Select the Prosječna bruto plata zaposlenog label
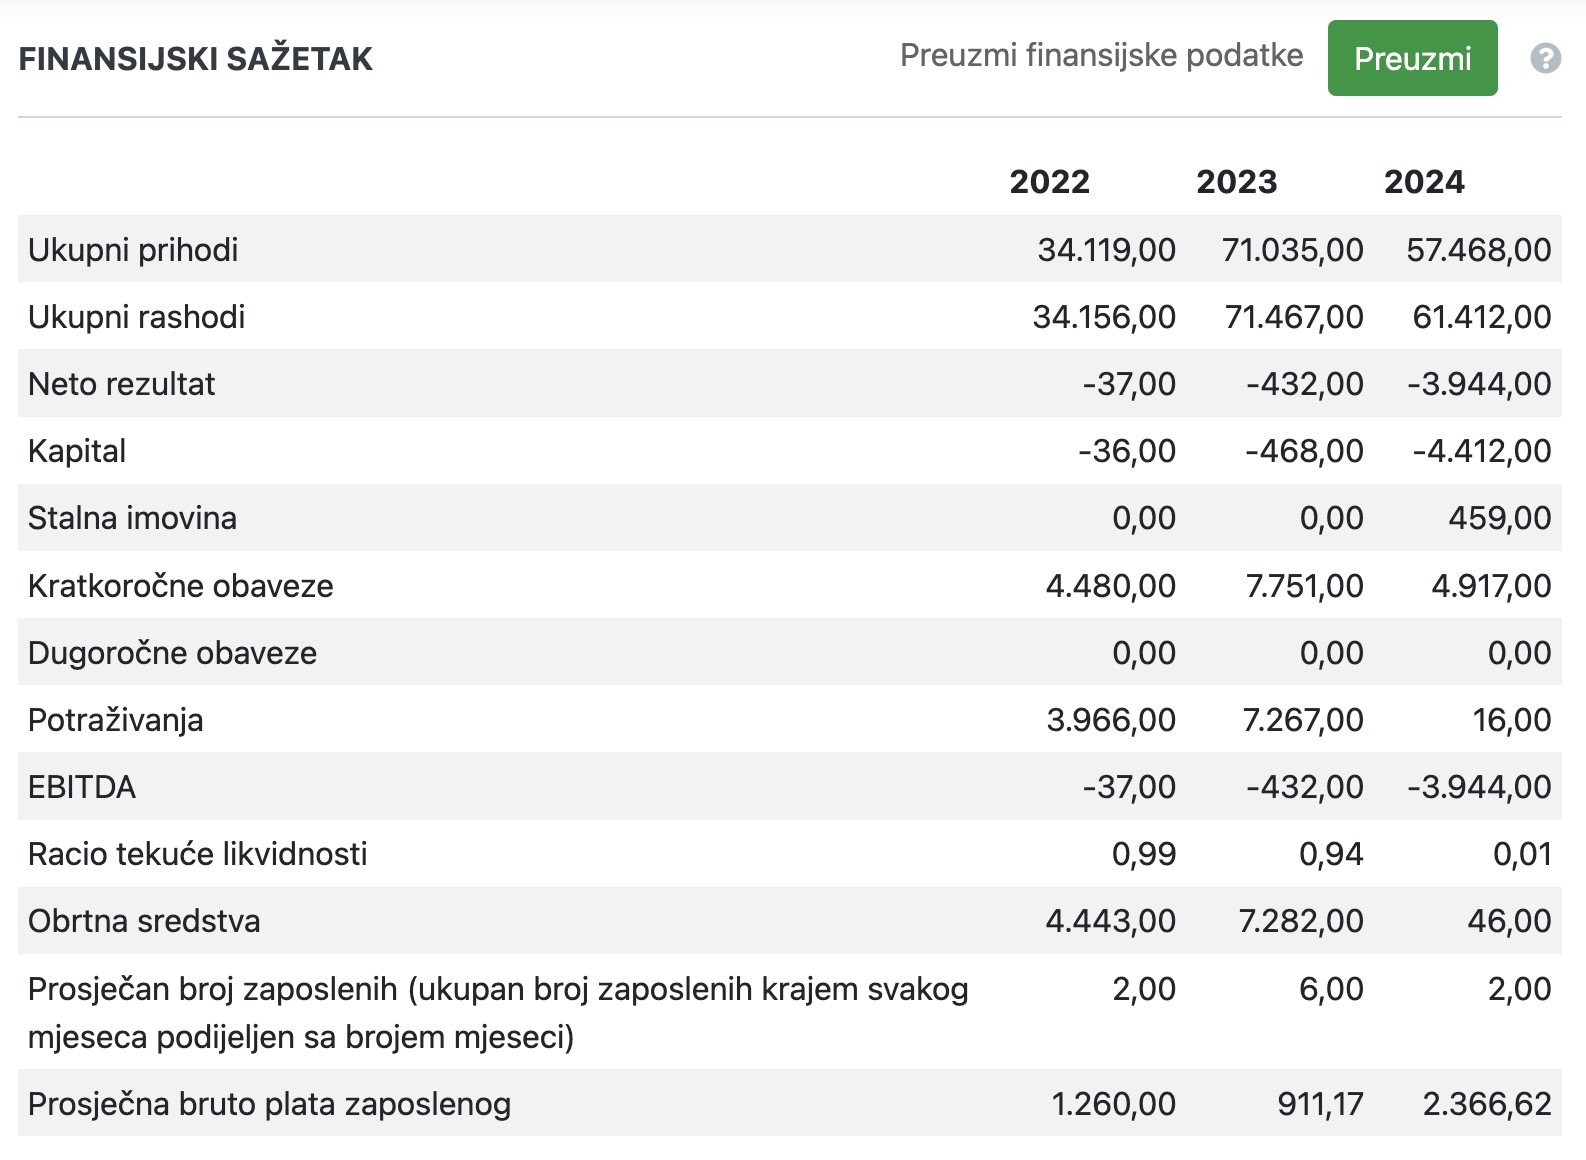Screen dimensions: 1586x1160 [269, 1104]
